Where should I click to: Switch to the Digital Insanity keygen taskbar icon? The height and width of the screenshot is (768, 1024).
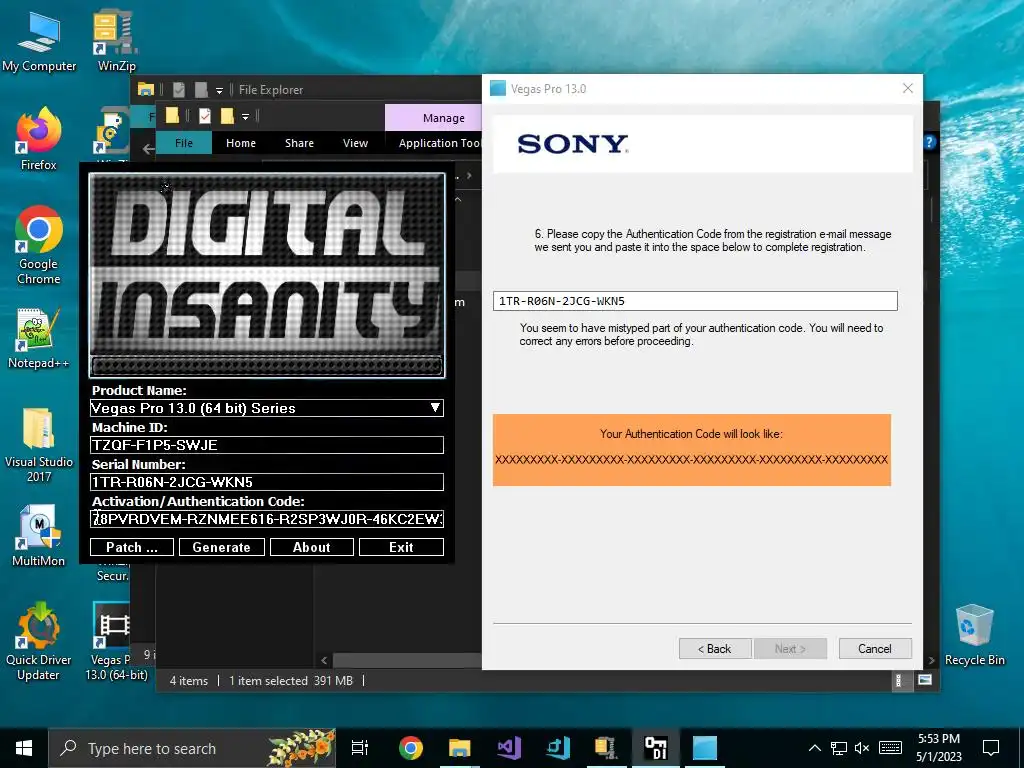coord(656,748)
